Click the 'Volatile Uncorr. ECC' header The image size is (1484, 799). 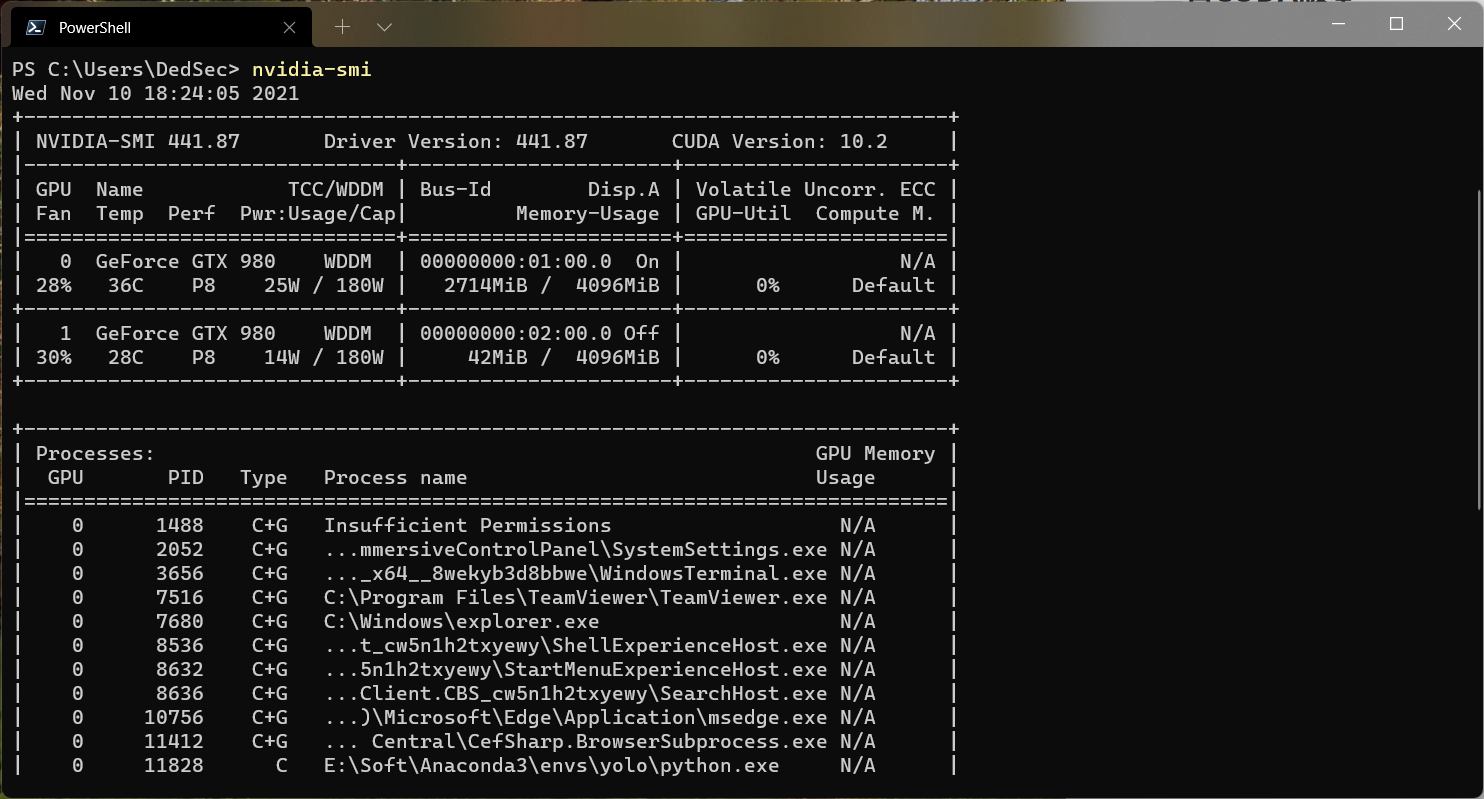pos(816,190)
